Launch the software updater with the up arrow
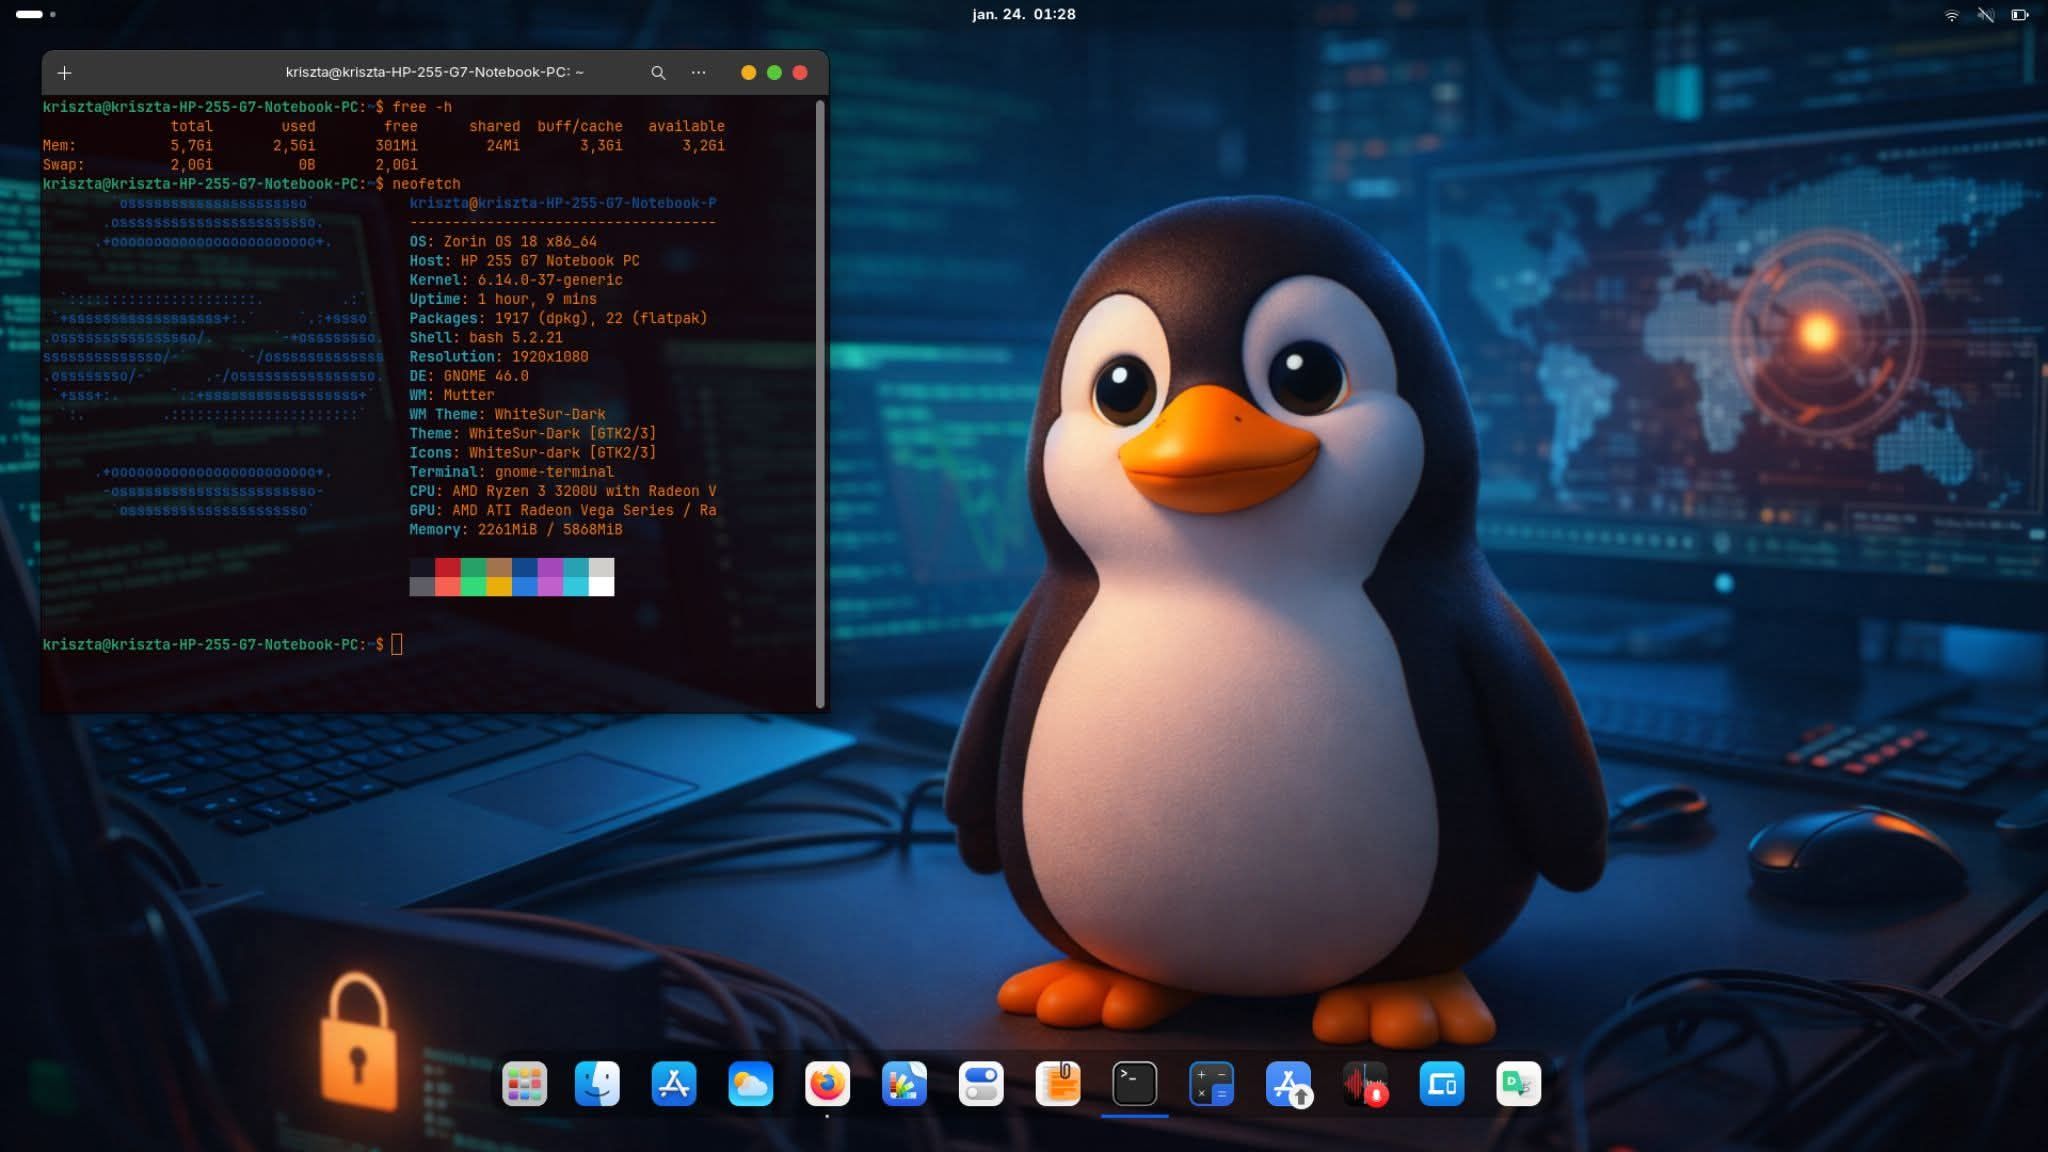2048x1152 pixels. (x=1288, y=1084)
